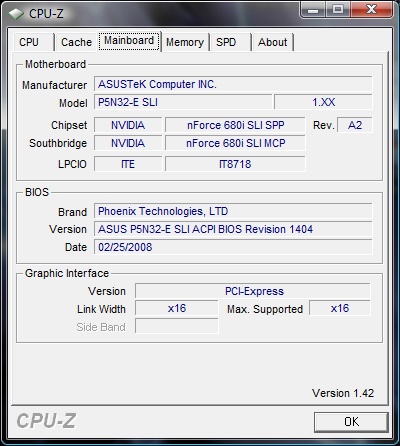Click the BIOS date 02/25/2008
Viewport: 400px width, 446px height.
click(233, 247)
